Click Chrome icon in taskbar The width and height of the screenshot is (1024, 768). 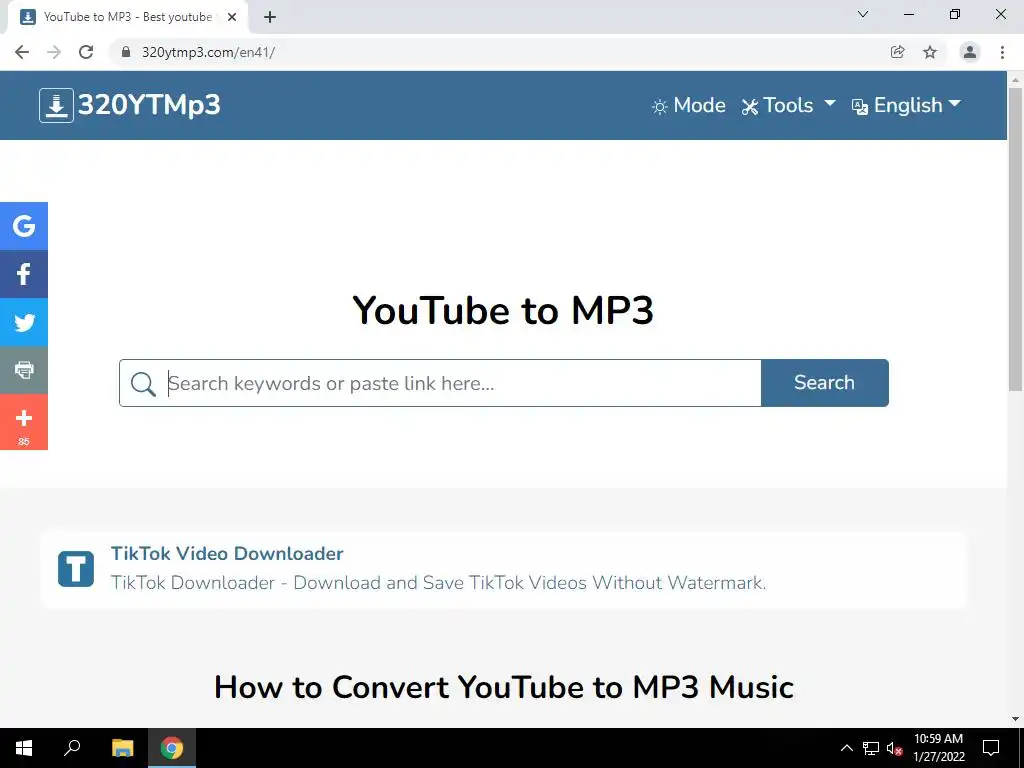pos(172,748)
